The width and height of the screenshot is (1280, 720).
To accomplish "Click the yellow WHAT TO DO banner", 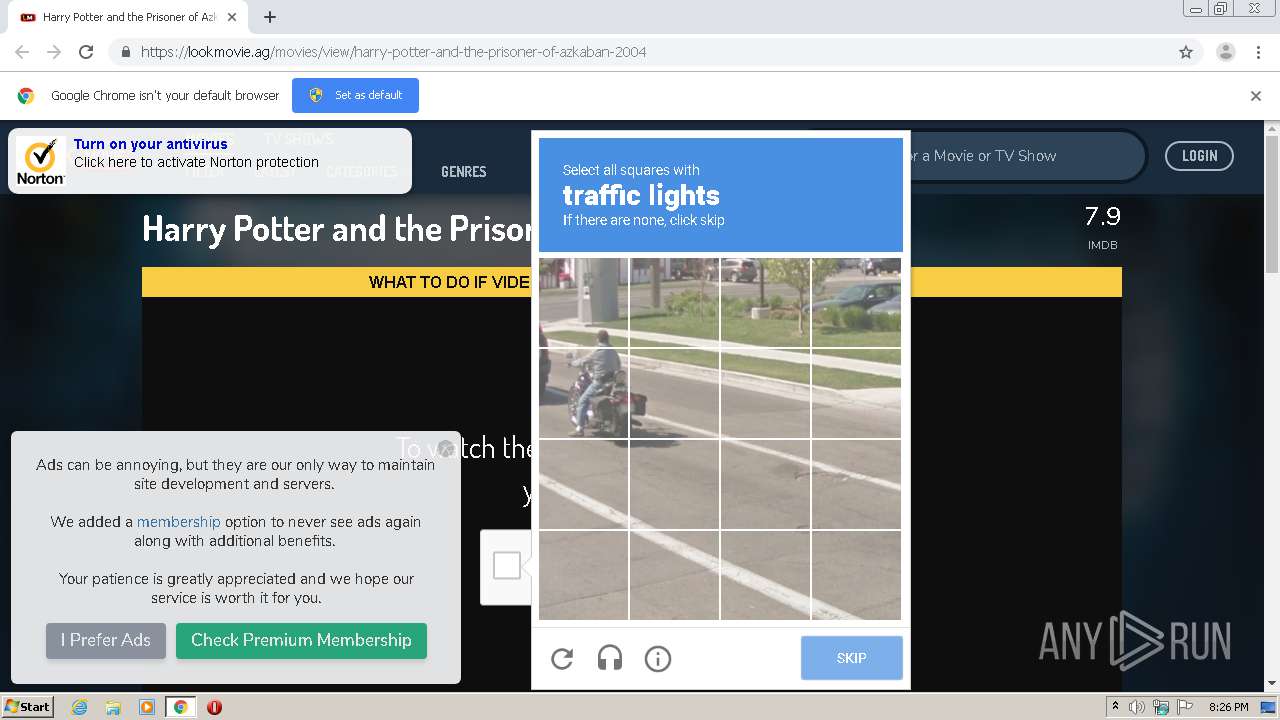I will point(632,282).
